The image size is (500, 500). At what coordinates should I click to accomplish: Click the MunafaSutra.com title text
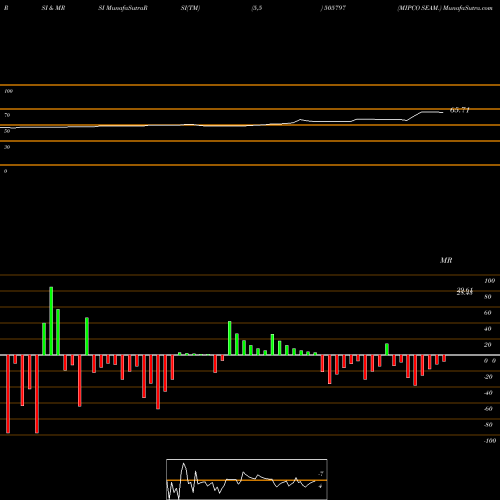click(468, 8)
